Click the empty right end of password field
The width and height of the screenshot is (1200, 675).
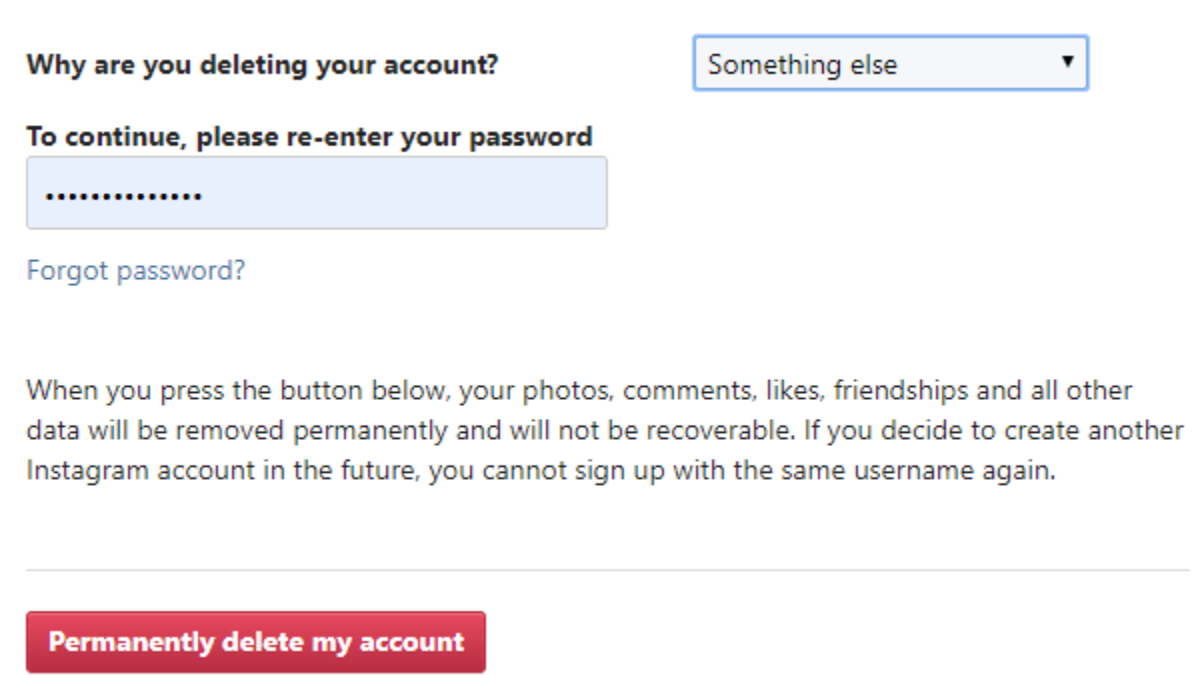click(x=540, y=193)
